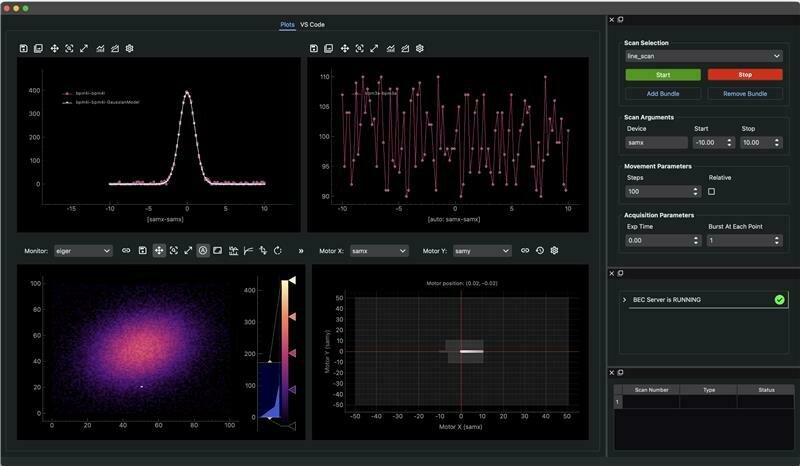
Task: Open the motor map history clock icon
Action: pos(540,251)
